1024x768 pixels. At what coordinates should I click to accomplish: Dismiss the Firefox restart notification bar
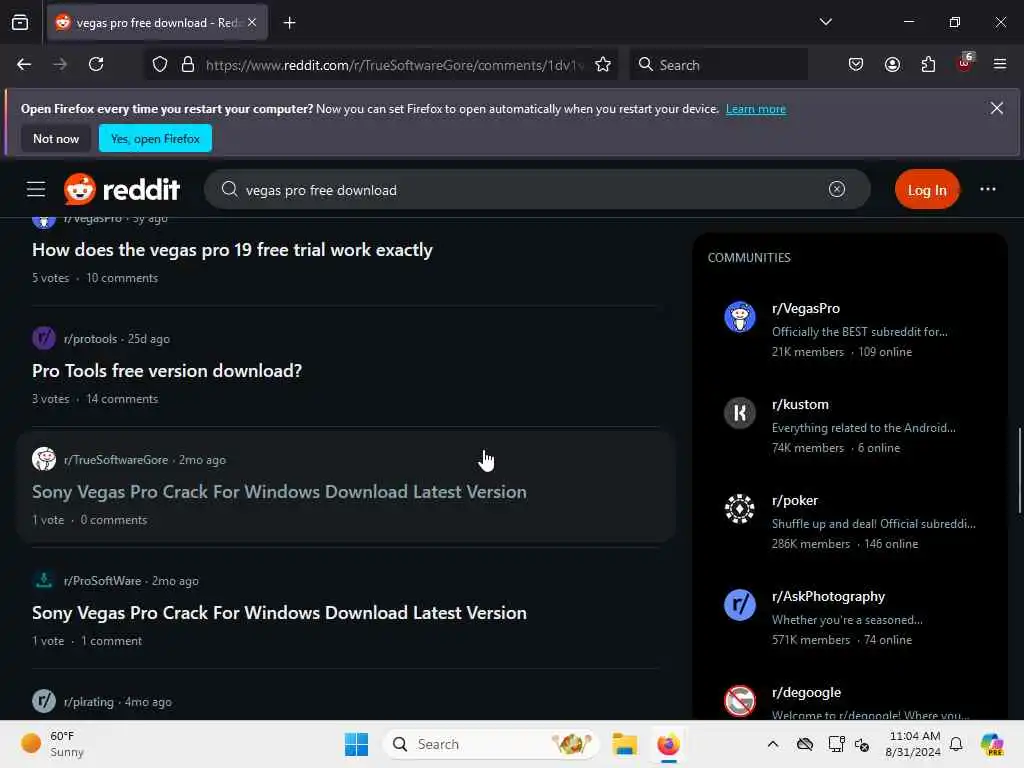pyautogui.click(x=997, y=108)
